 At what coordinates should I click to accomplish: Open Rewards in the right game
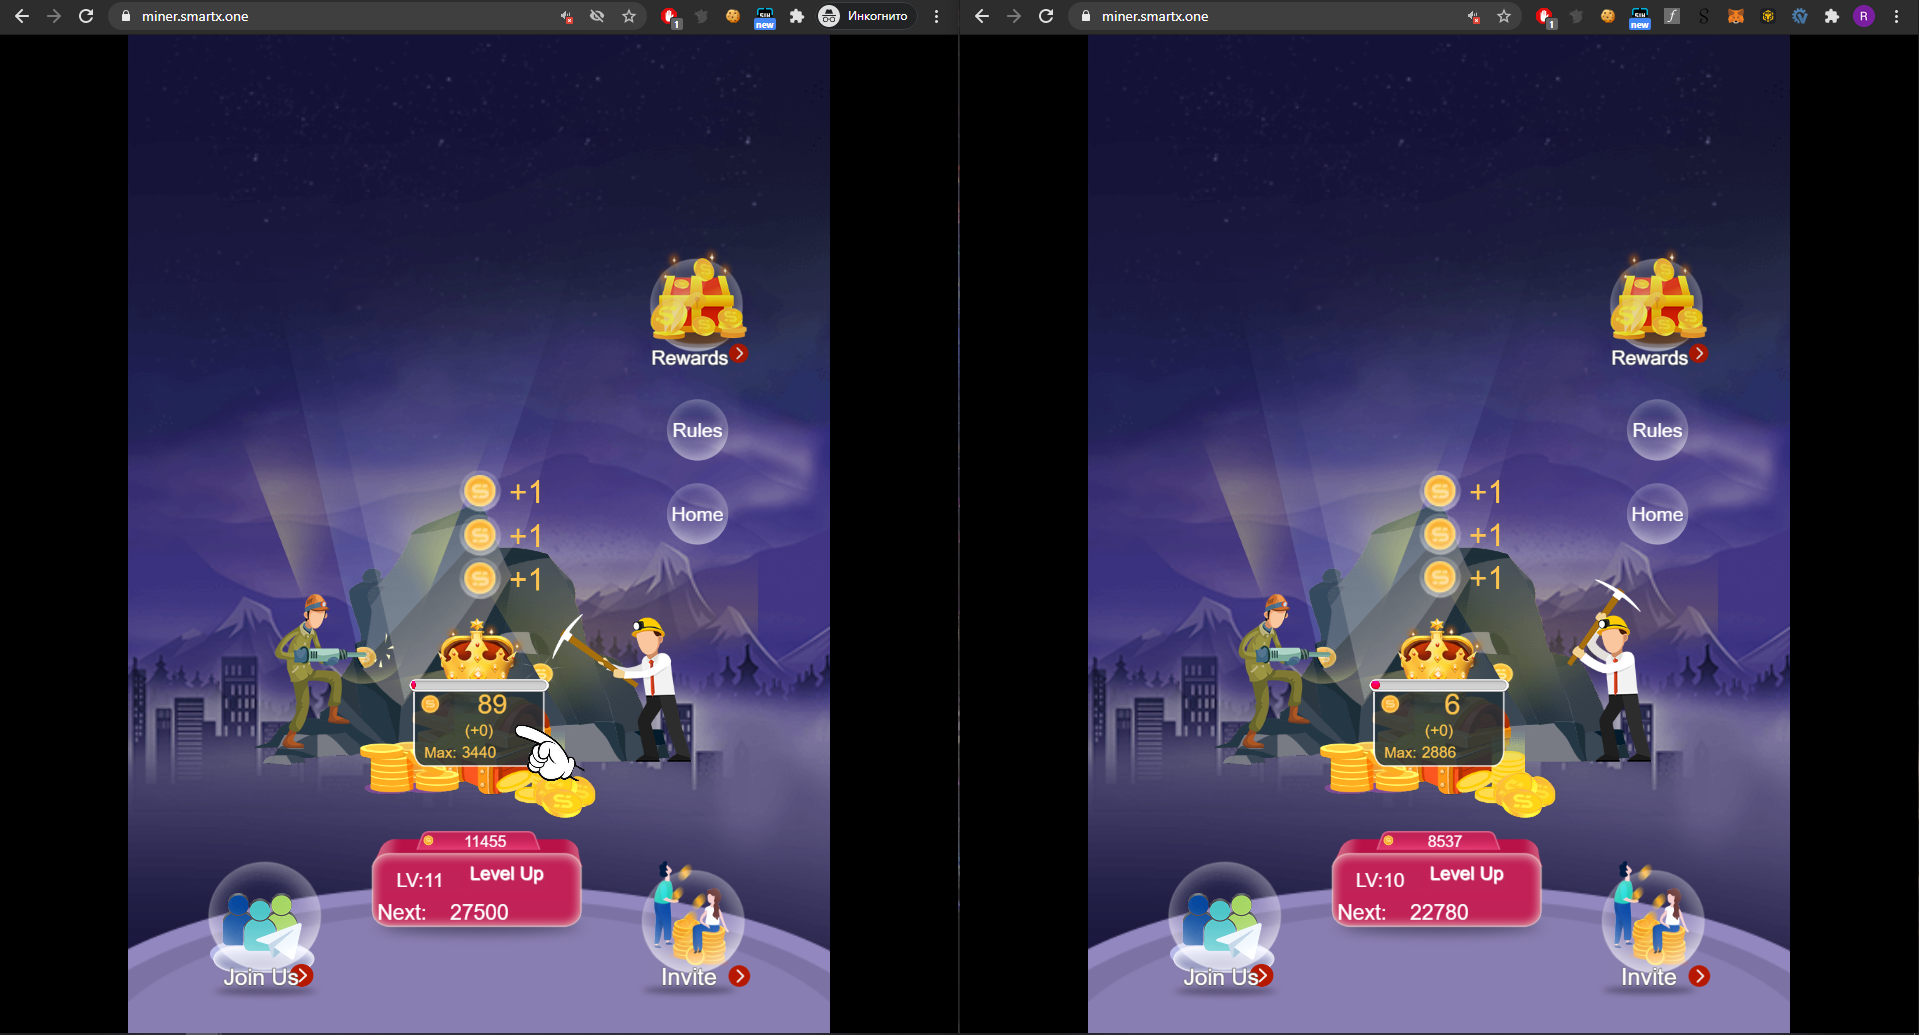[x=1658, y=311]
